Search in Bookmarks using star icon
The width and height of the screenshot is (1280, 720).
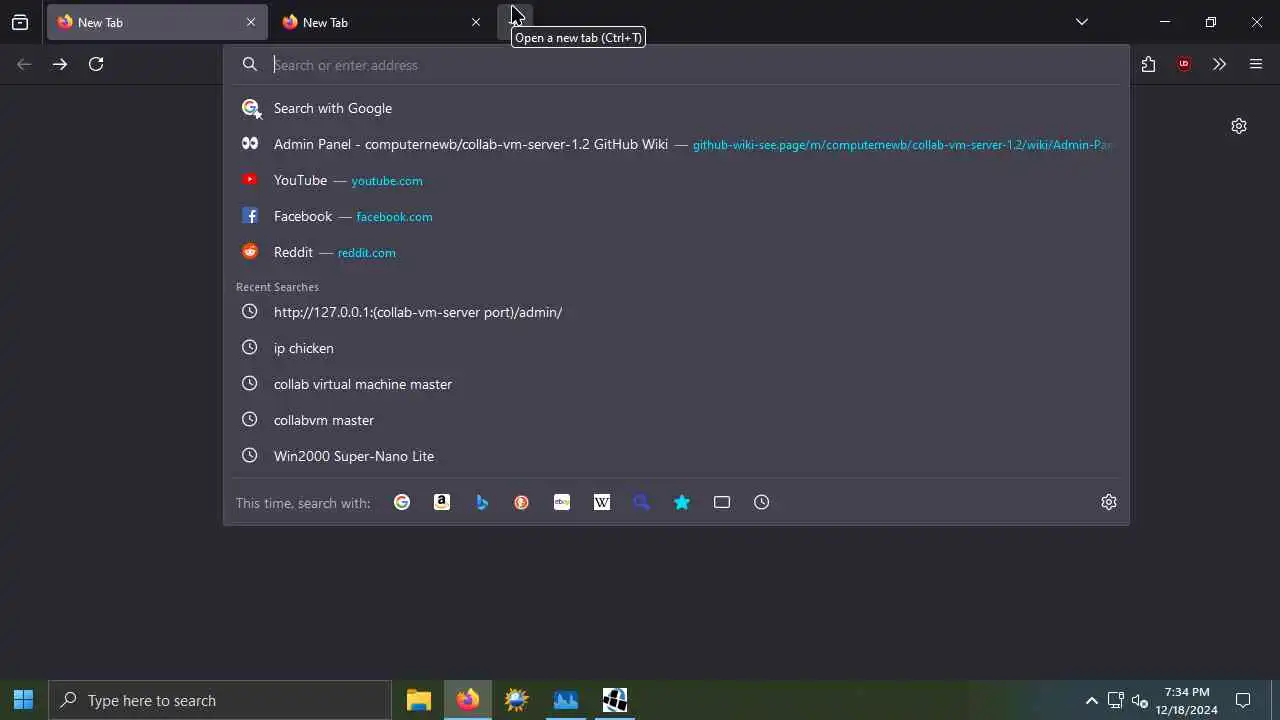click(x=682, y=502)
